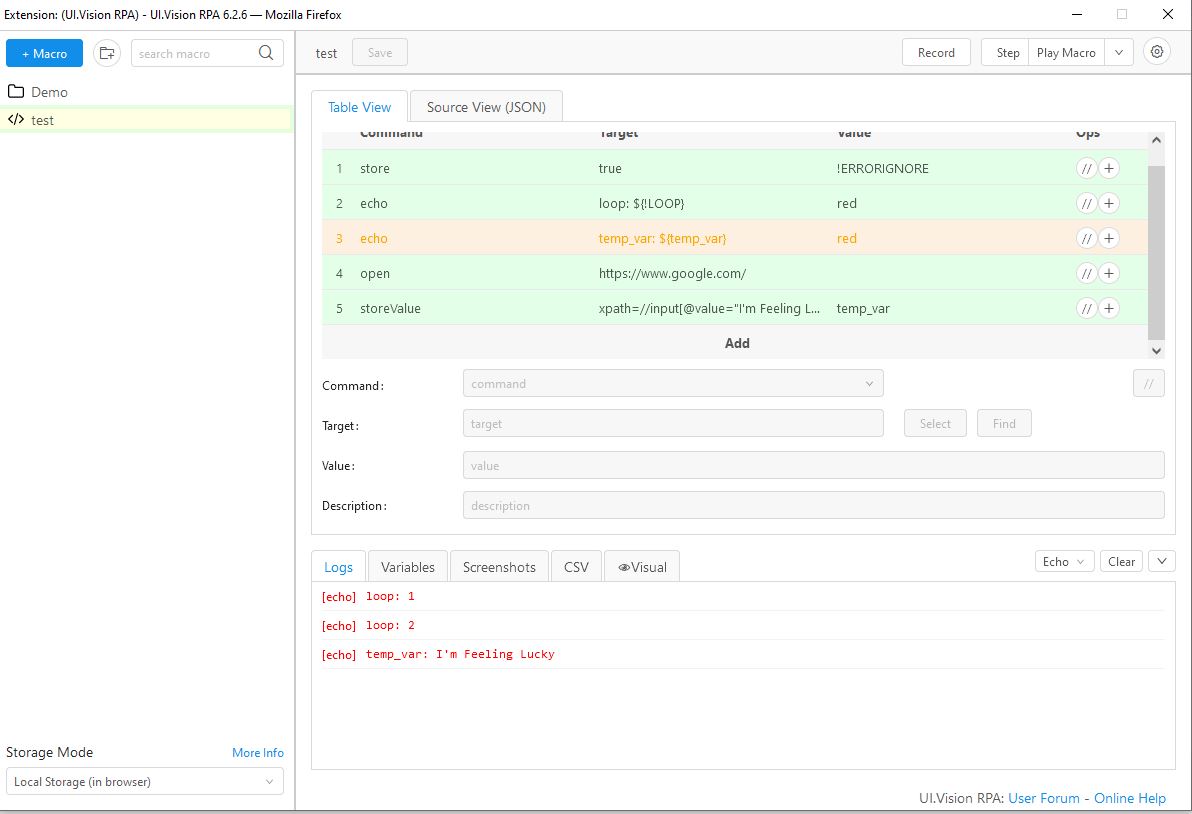Click the Record button
Image resolution: width=1192 pixels, height=814 pixels.
coord(936,52)
